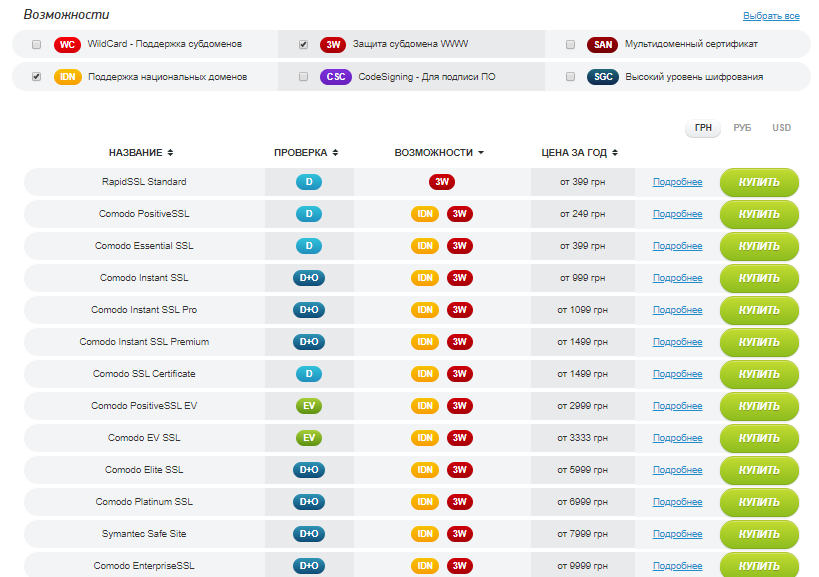Click the IDN badge in the Comodo PositiveSSL row
Viewport: 819px width, 577px height.
tap(425, 214)
